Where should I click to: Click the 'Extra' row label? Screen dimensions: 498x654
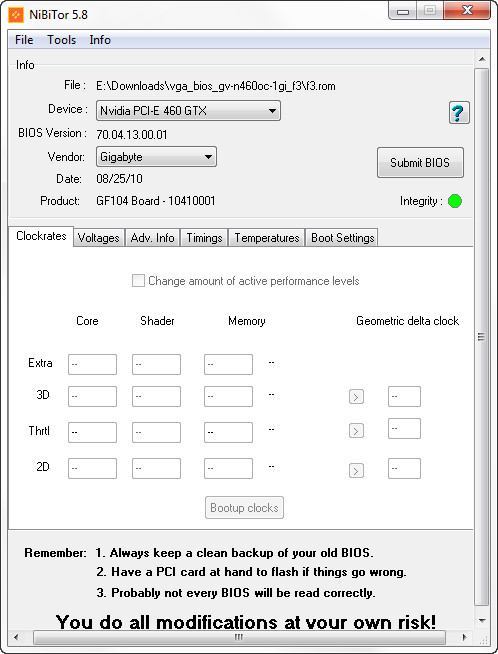(x=40, y=363)
